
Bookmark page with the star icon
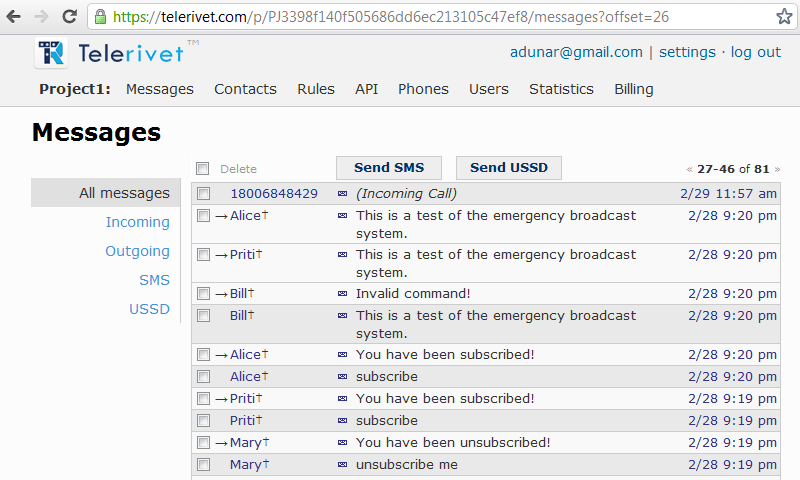point(784,17)
